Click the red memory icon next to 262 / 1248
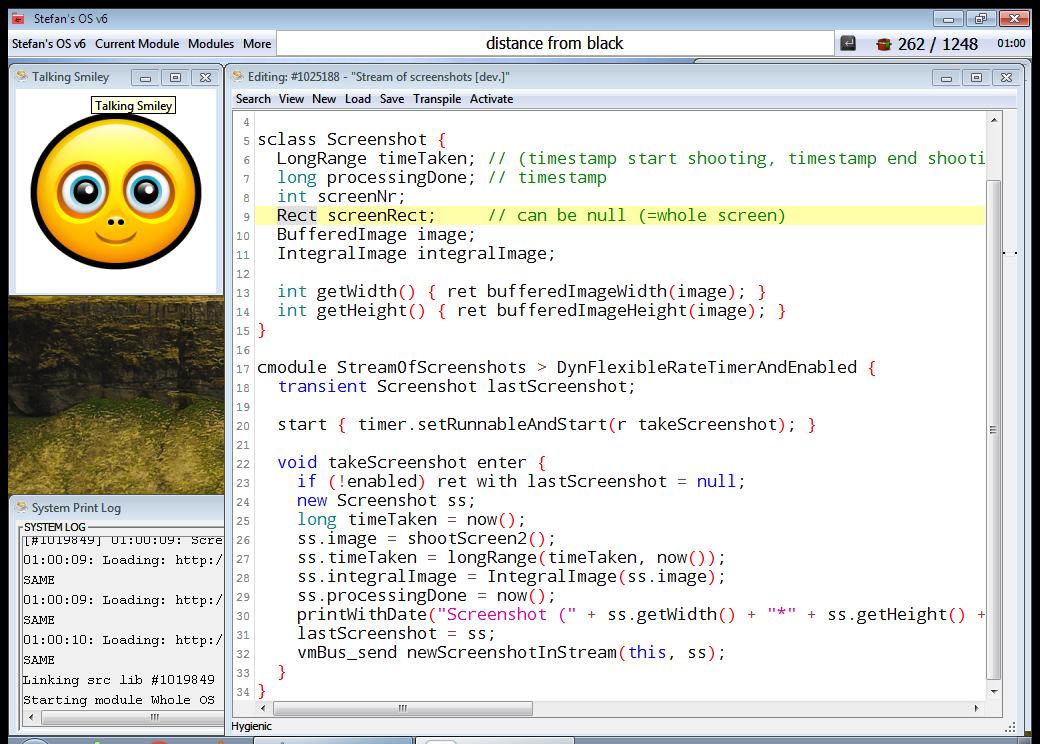The width and height of the screenshot is (1040, 744). point(883,44)
